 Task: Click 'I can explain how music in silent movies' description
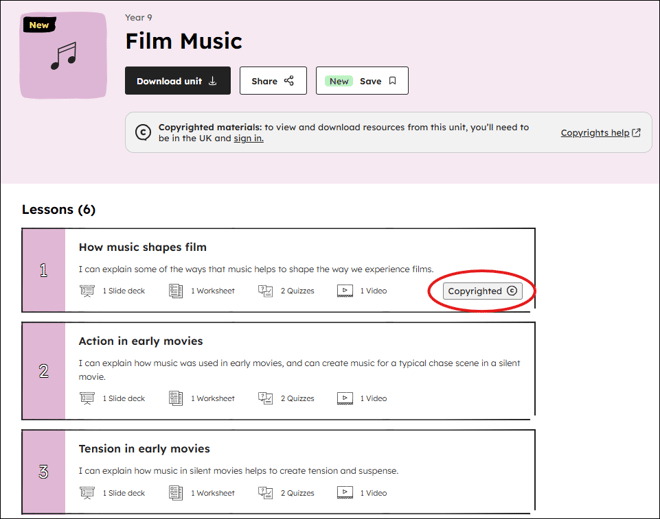tap(239, 471)
